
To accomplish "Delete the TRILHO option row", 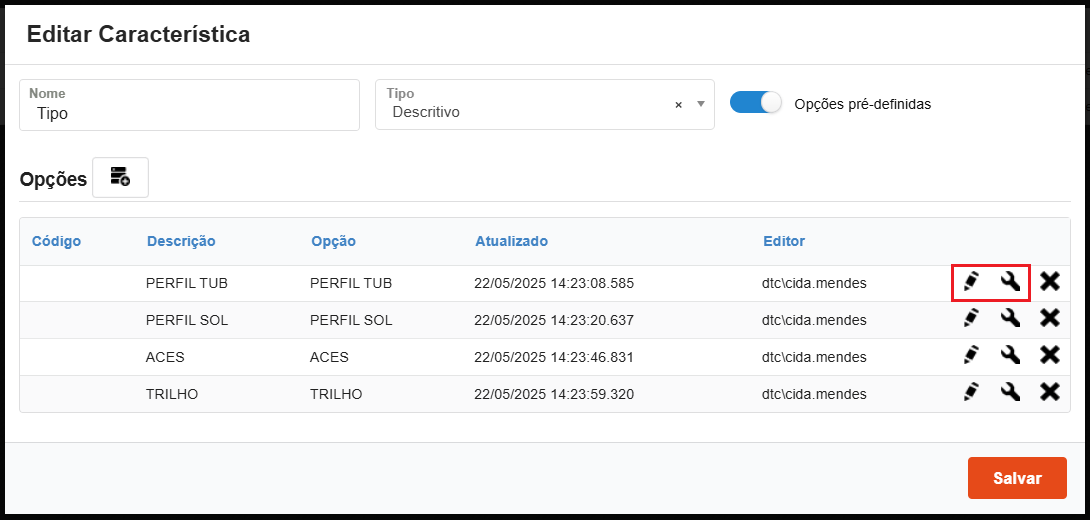I will [1049, 393].
